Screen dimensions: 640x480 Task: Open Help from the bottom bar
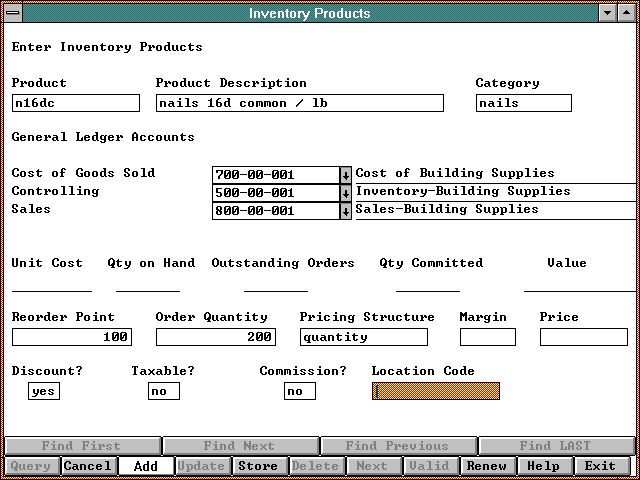543,466
